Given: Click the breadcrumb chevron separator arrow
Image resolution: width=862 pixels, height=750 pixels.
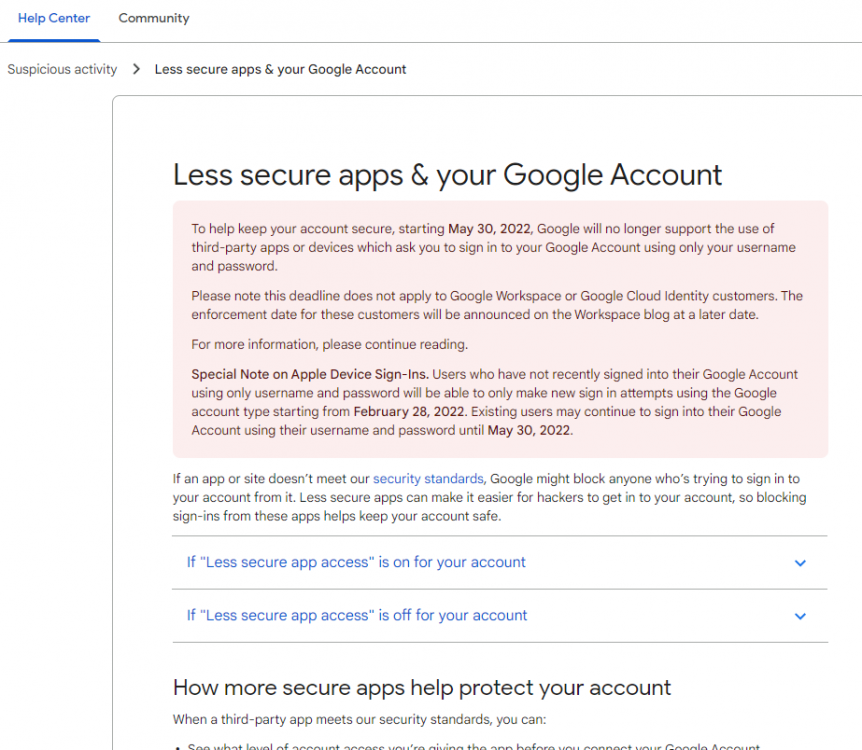Looking at the screenshot, I should (x=136, y=69).
